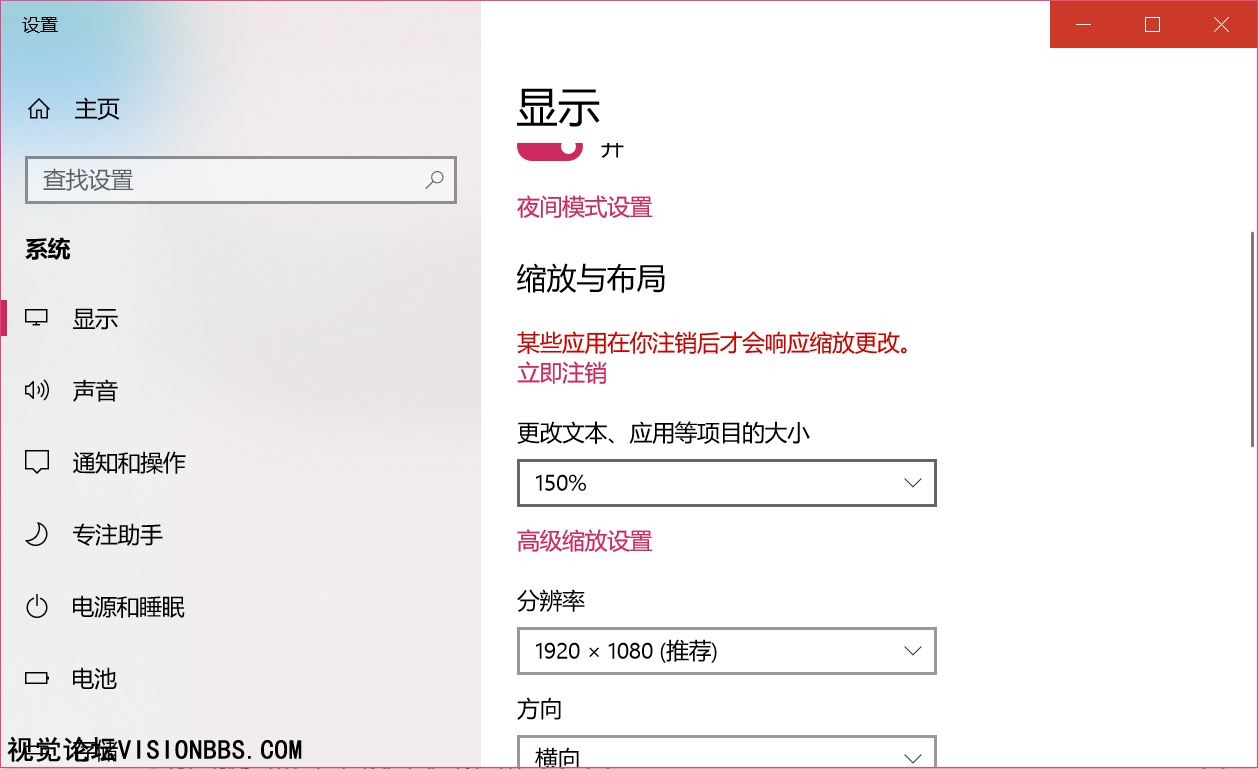Image resolution: width=1258 pixels, height=769 pixels.
Task: Click the Home icon in sidebar
Action: click(39, 109)
